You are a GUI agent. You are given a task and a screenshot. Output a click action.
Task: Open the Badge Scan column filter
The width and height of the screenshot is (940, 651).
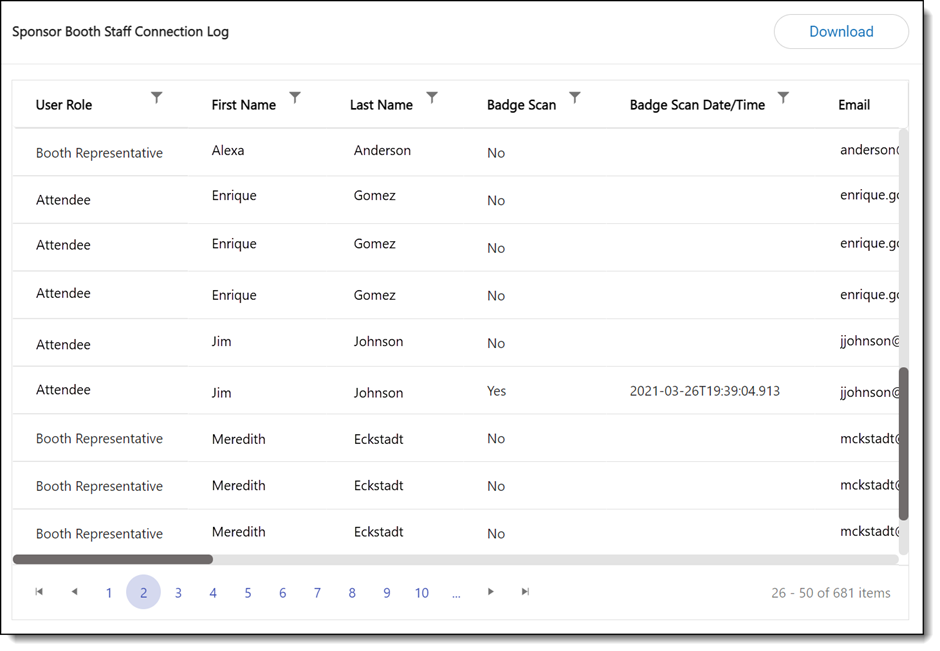coord(575,98)
